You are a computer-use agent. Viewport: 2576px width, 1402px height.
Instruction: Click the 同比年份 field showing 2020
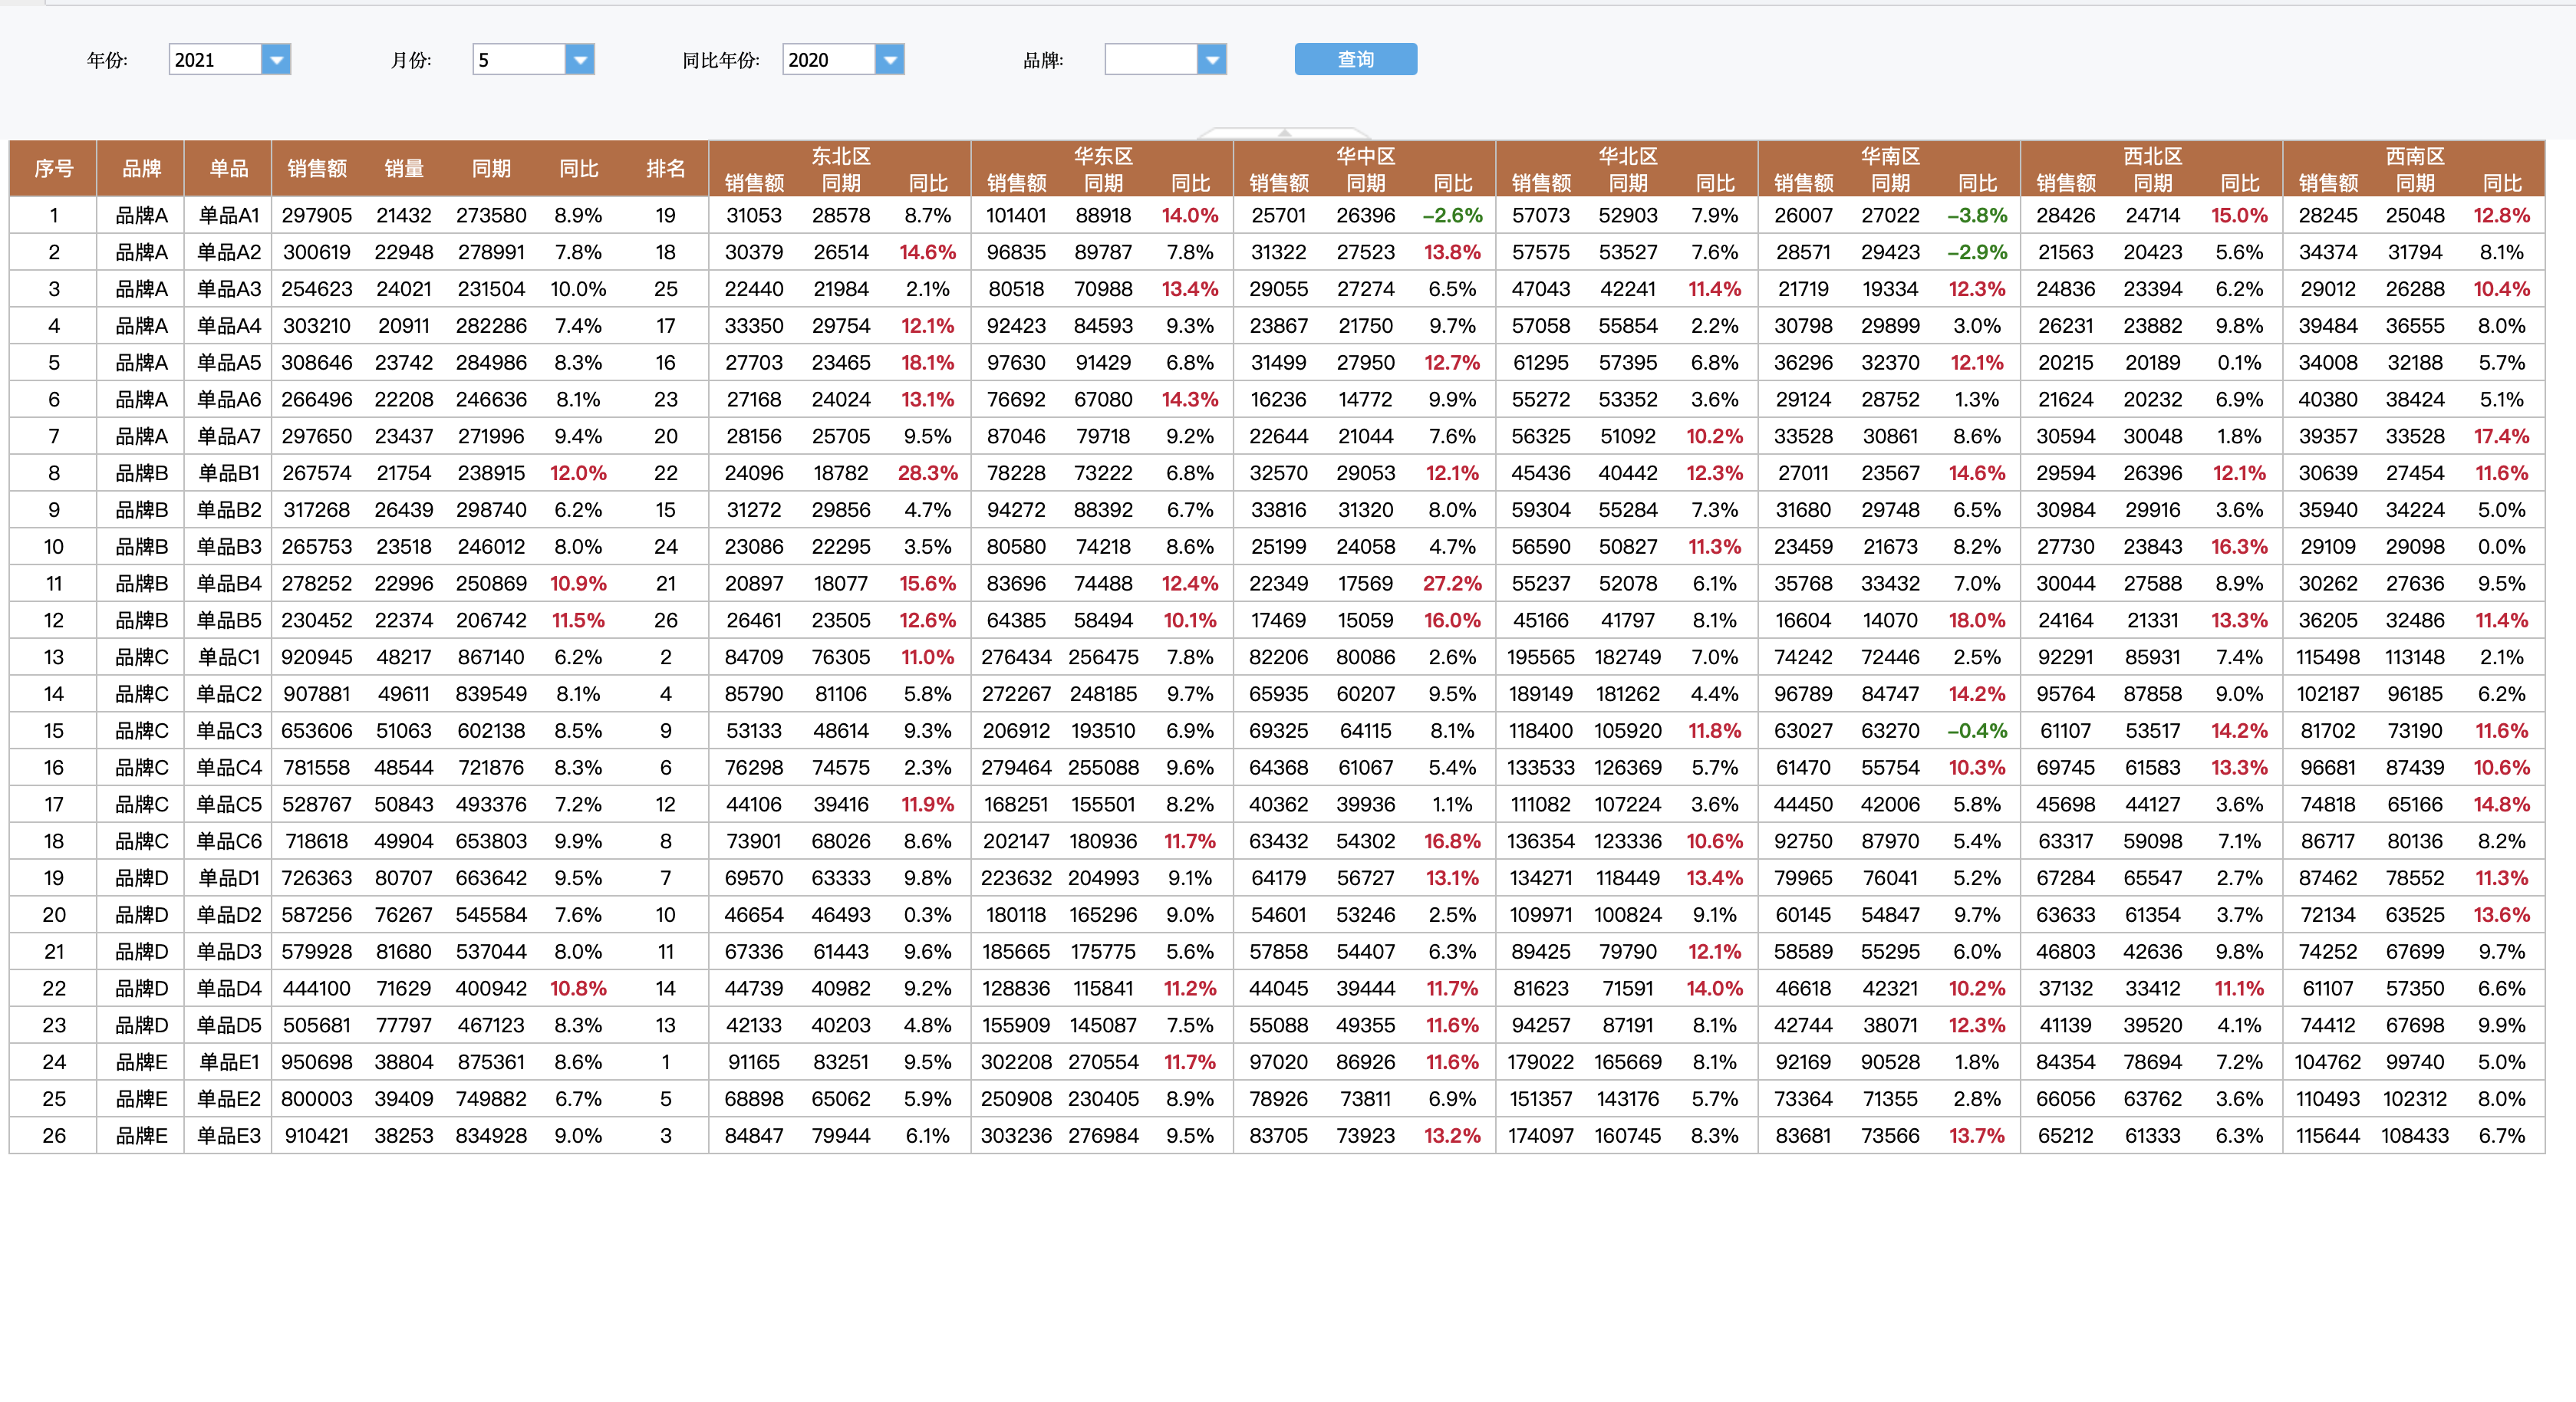[828, 60]
